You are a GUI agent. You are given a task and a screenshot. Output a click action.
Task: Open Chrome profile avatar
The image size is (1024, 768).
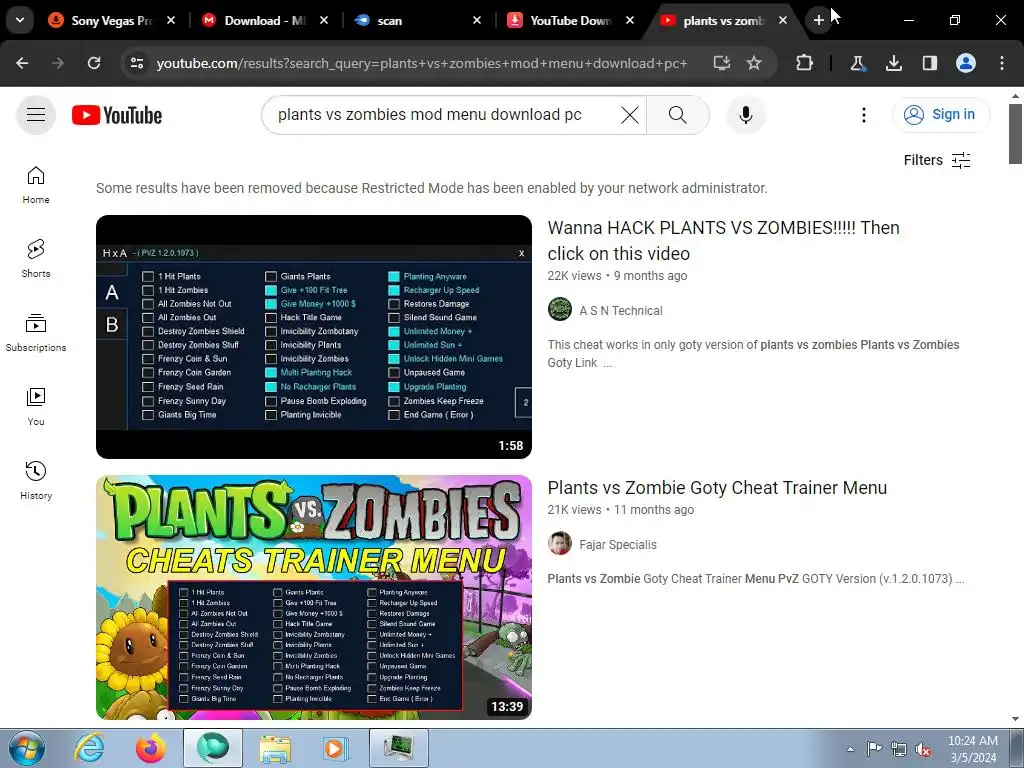pyautogui.click(x=966, y=63)
